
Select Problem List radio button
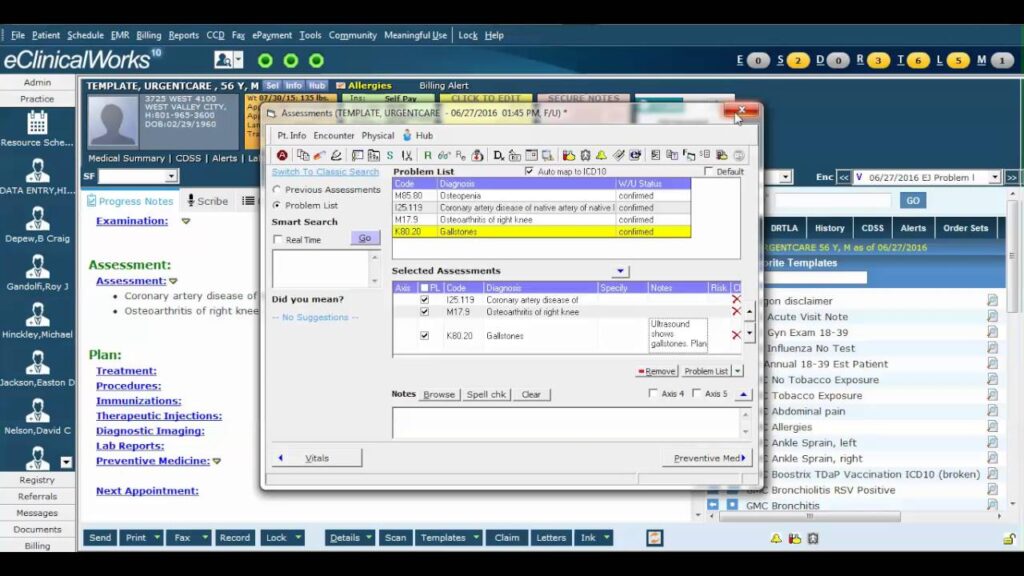277,205
